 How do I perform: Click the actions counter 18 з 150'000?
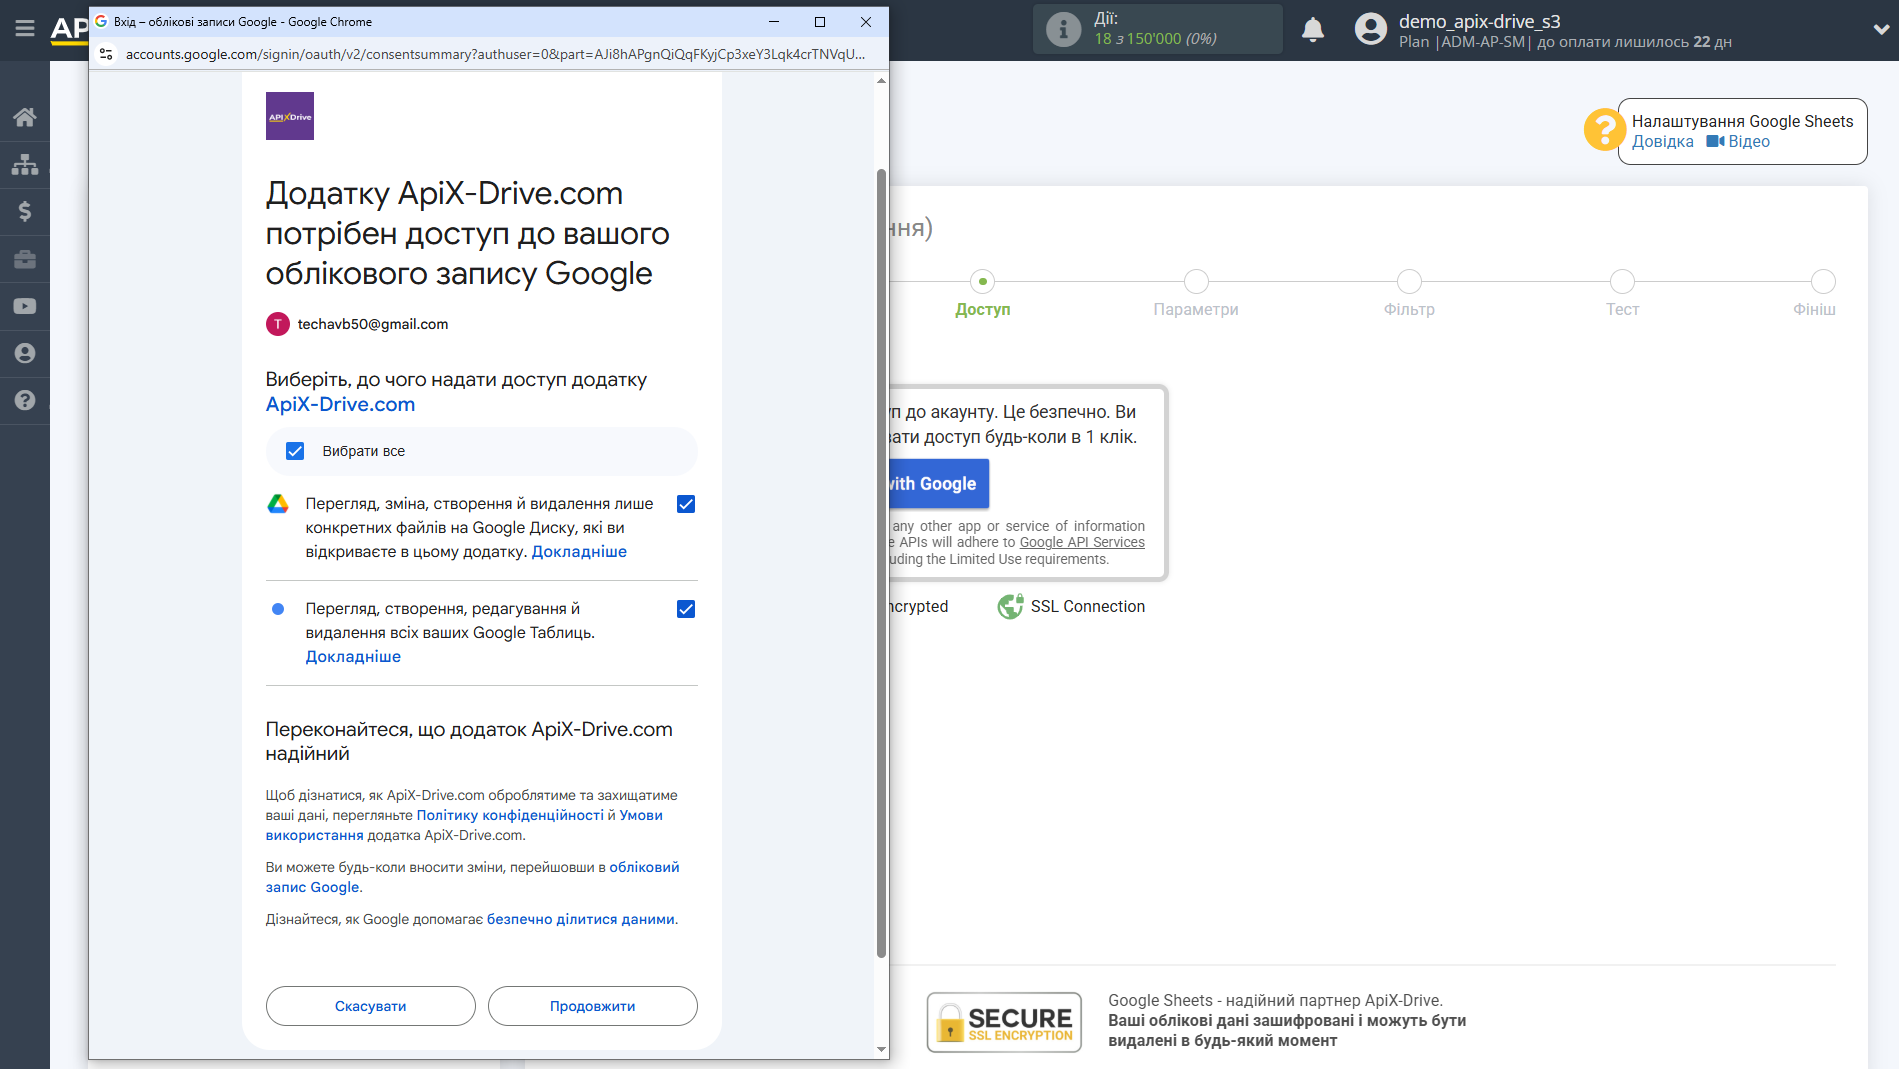(x=1155, y=39)
